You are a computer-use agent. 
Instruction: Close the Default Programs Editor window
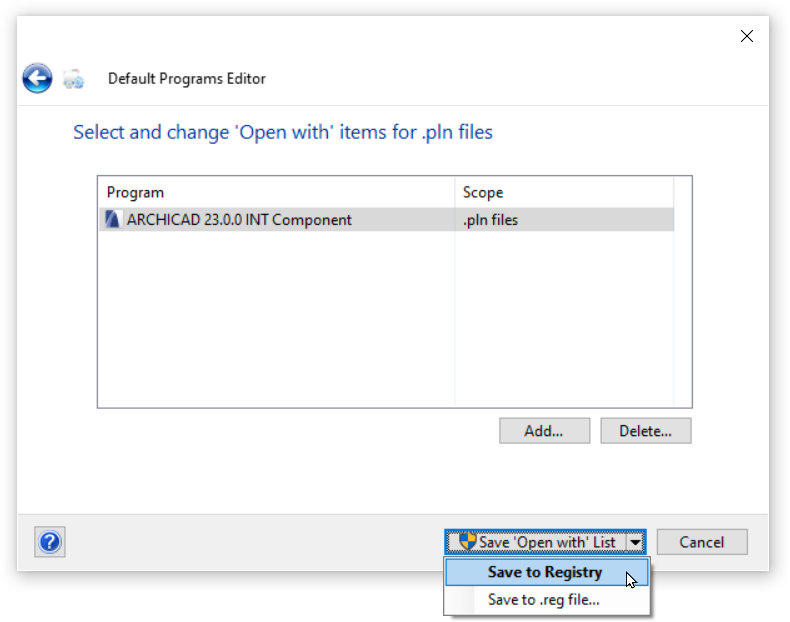pyautogui.click(x=746, y=36)
